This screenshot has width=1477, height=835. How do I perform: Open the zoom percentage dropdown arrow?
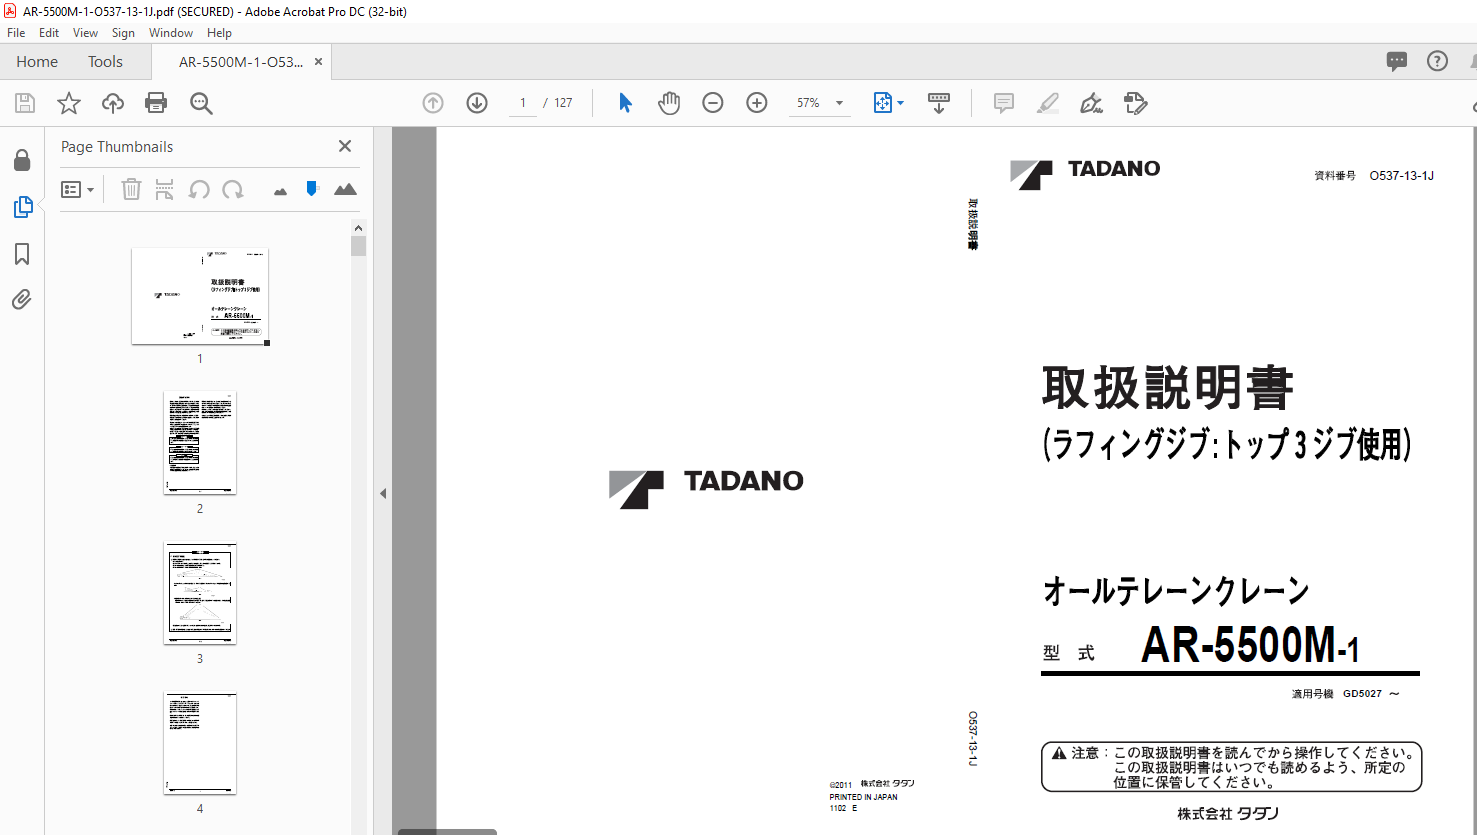tap(839, 103)
